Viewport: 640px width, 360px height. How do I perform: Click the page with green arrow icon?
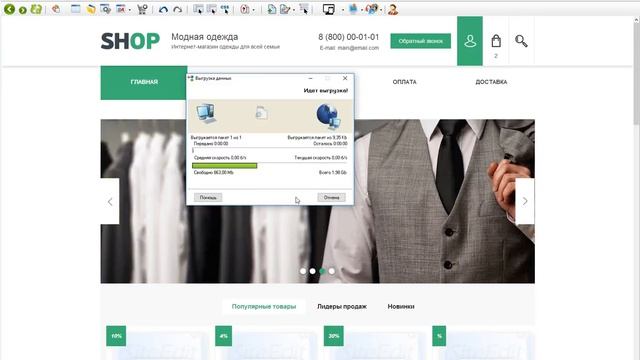[x=271, y=9]
